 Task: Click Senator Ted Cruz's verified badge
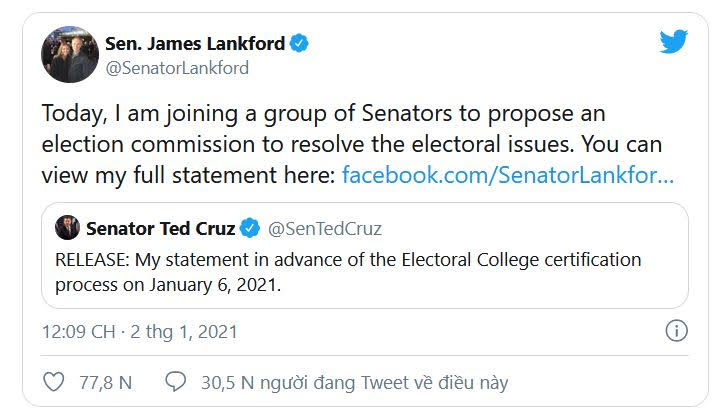pos(250,228)
